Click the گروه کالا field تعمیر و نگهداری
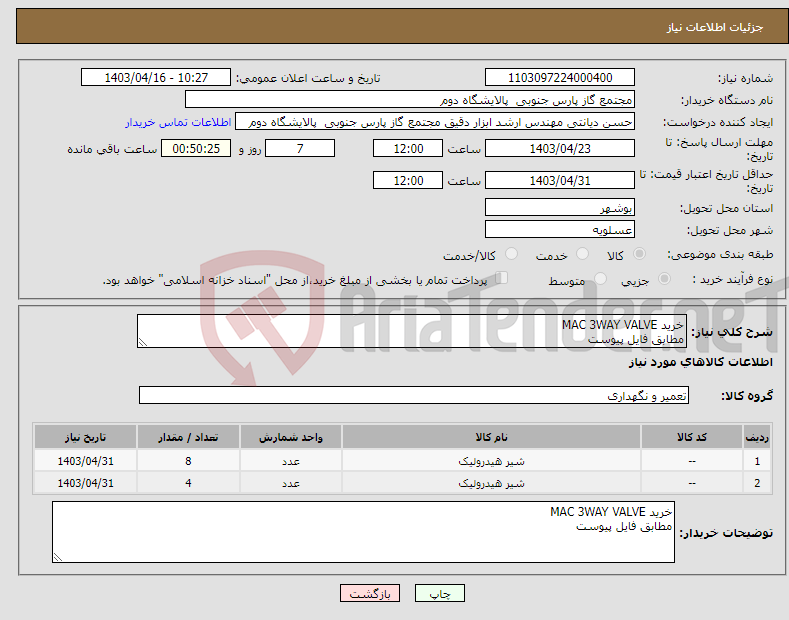 coord(414,396)
